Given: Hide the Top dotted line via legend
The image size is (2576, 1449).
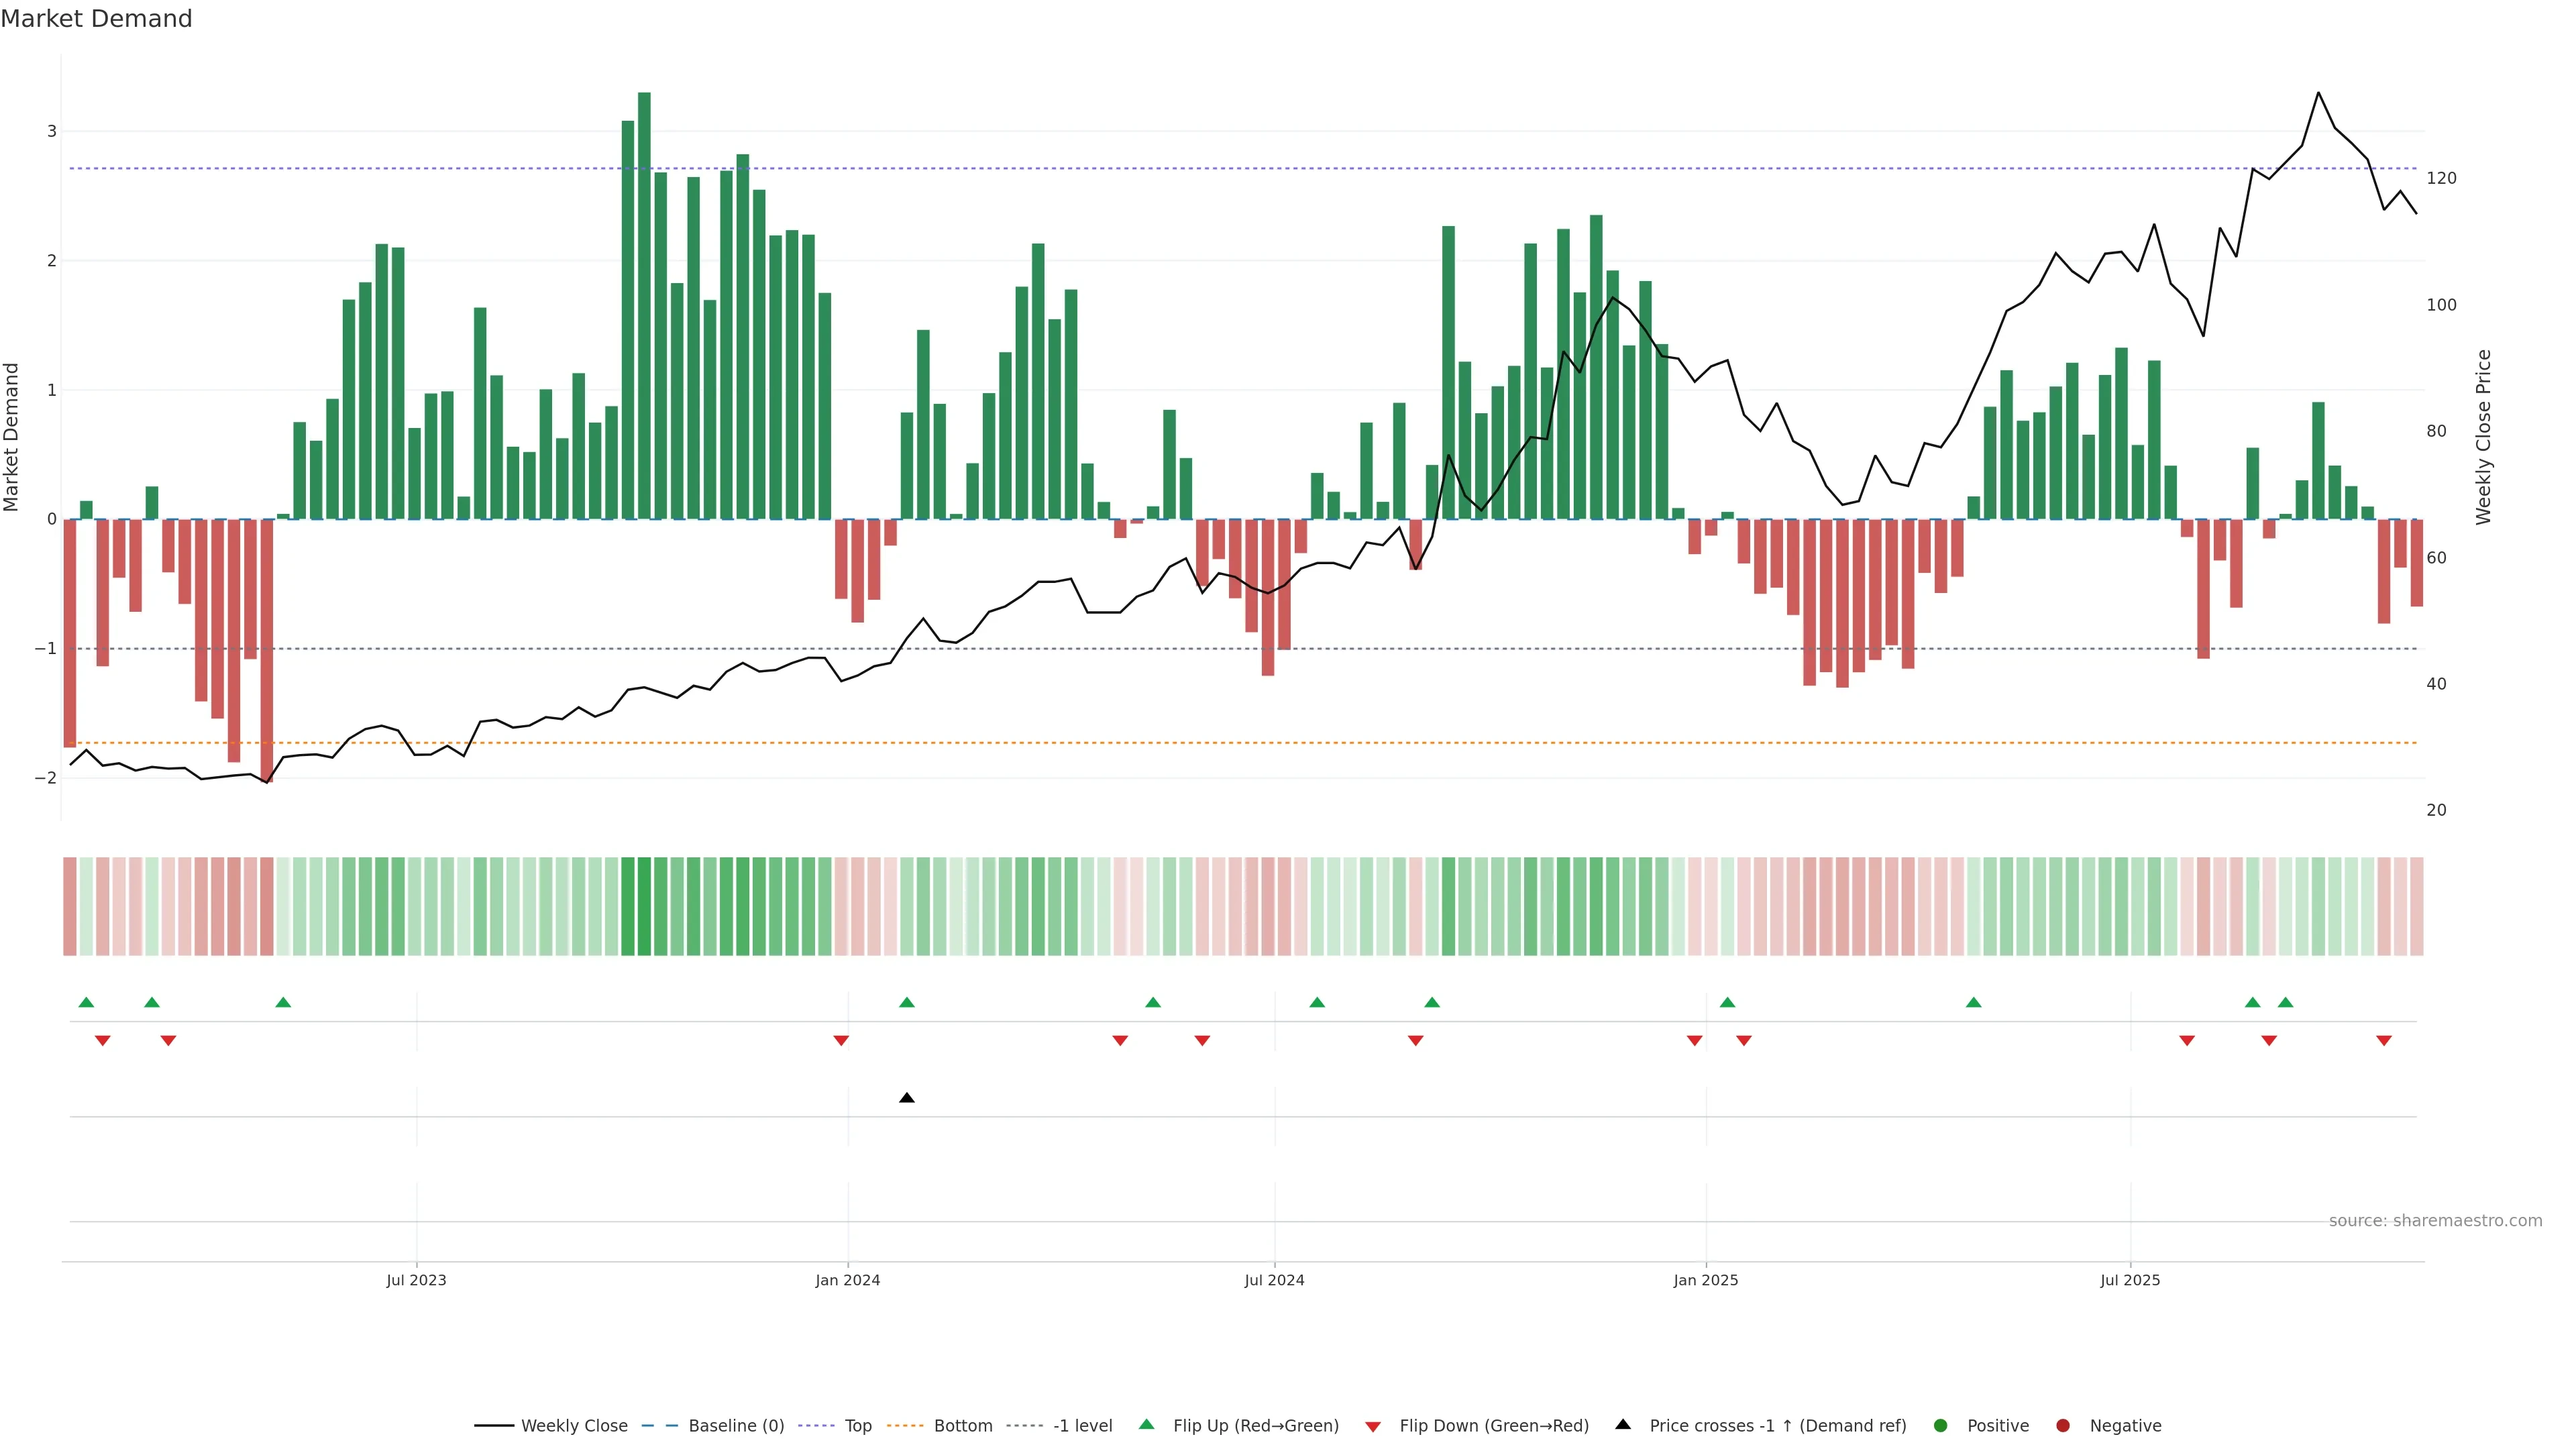Looking at the screenshot, I should point(857,1426).
